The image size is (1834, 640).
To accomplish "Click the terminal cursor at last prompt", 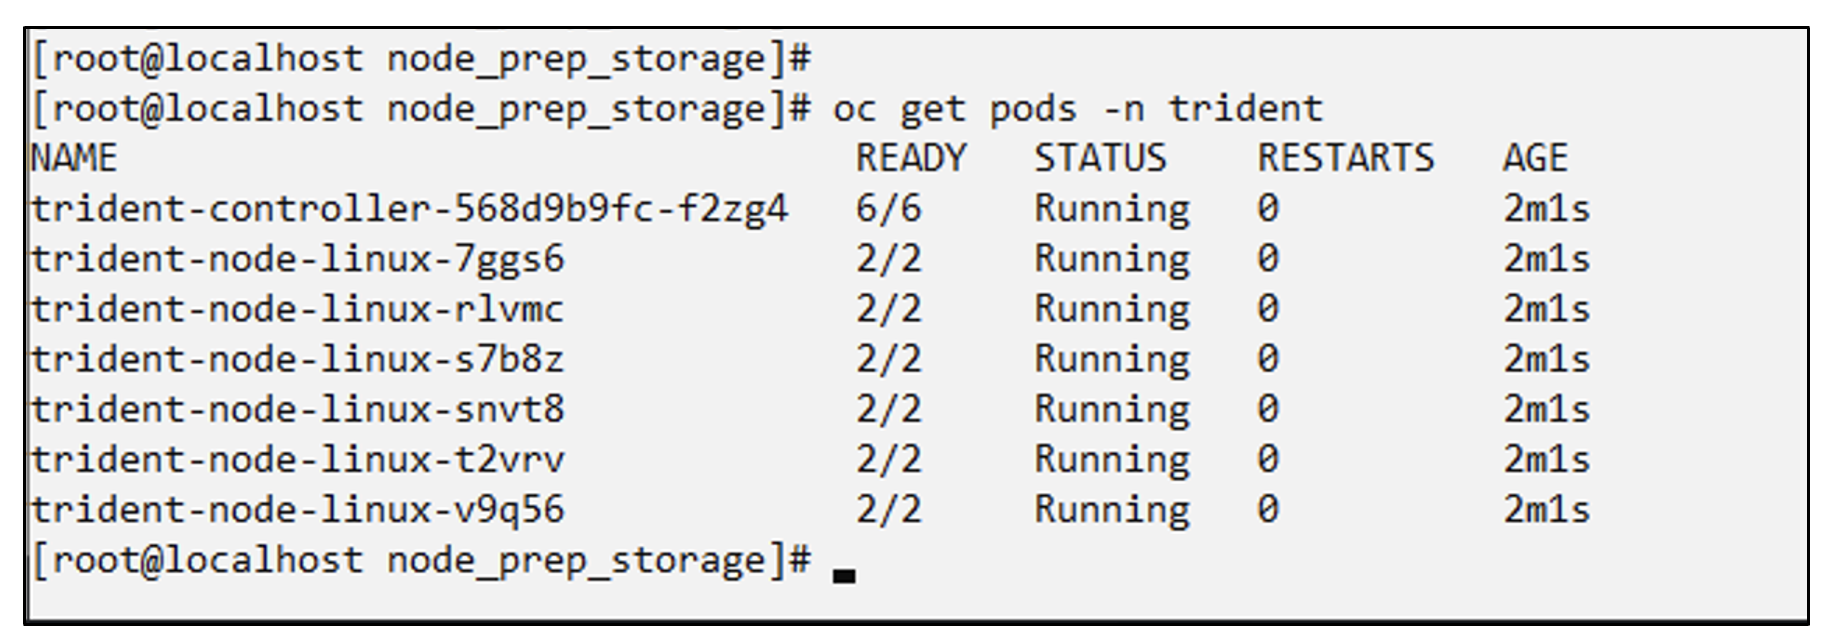I will (x=844, y=574).
